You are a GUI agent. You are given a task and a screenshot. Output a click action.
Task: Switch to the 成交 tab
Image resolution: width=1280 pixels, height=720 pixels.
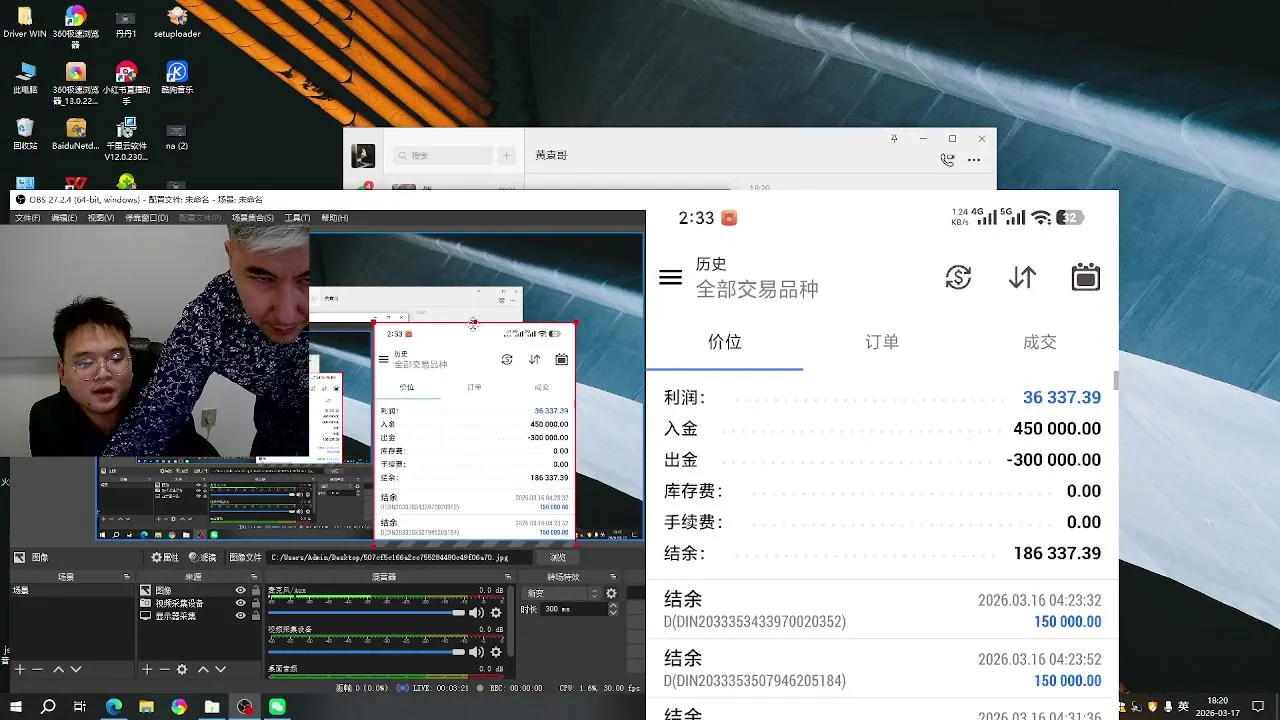(x=1039, y=342)
